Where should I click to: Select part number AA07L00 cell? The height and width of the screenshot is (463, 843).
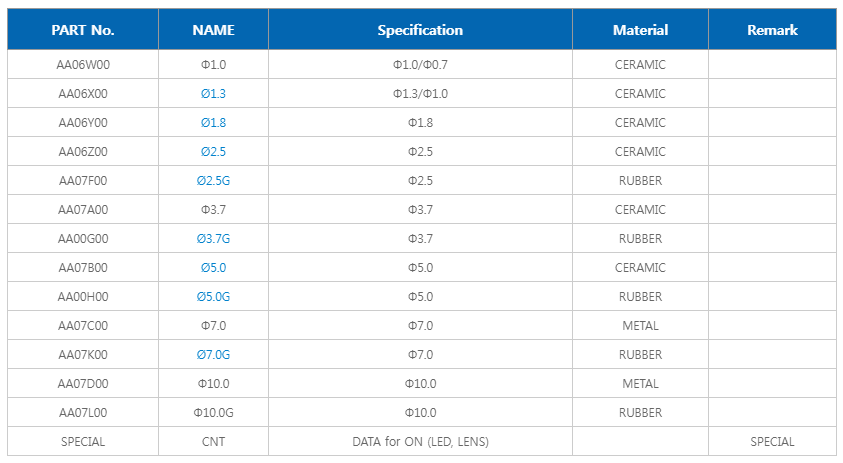pos(83,413)
